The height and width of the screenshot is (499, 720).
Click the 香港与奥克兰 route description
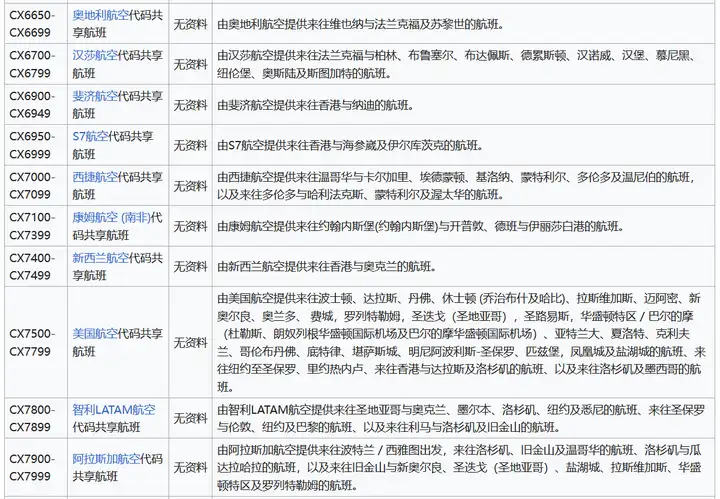[327, 267]
